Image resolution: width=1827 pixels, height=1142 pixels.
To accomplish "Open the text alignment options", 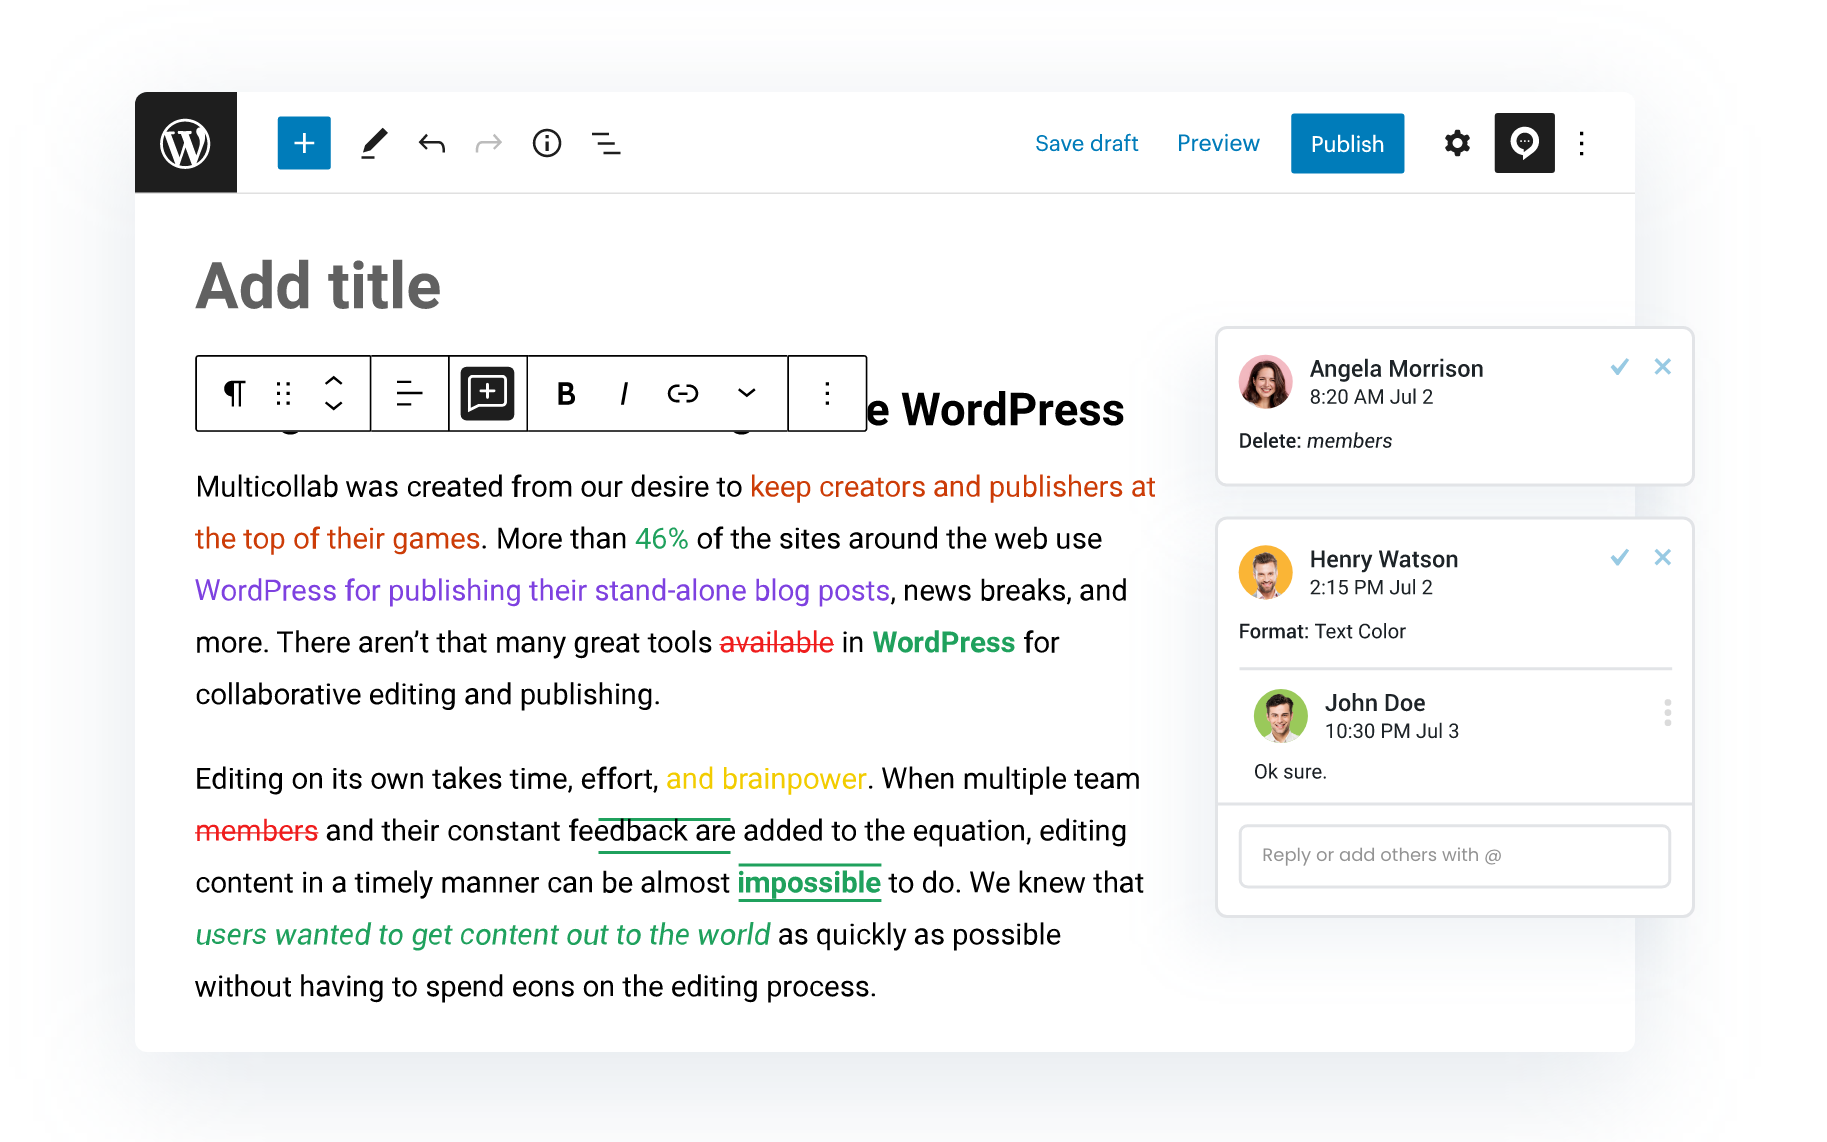I will [409, 393].
